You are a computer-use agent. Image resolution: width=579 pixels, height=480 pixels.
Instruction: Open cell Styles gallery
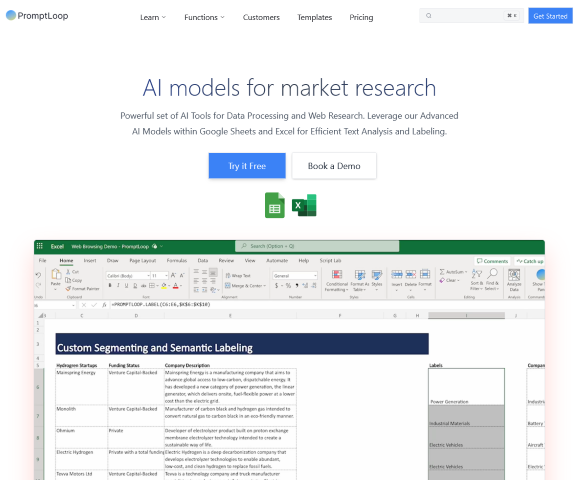click(x=377, y=280)
